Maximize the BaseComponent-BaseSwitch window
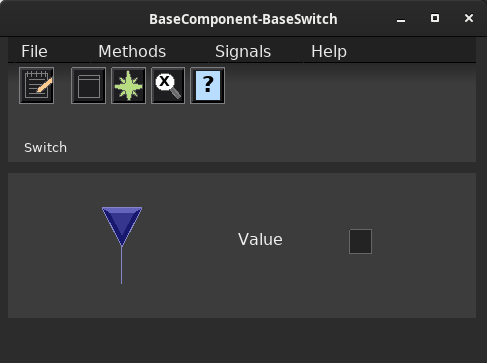This screenshot has width=487, height=363. (x=435, y=18)
